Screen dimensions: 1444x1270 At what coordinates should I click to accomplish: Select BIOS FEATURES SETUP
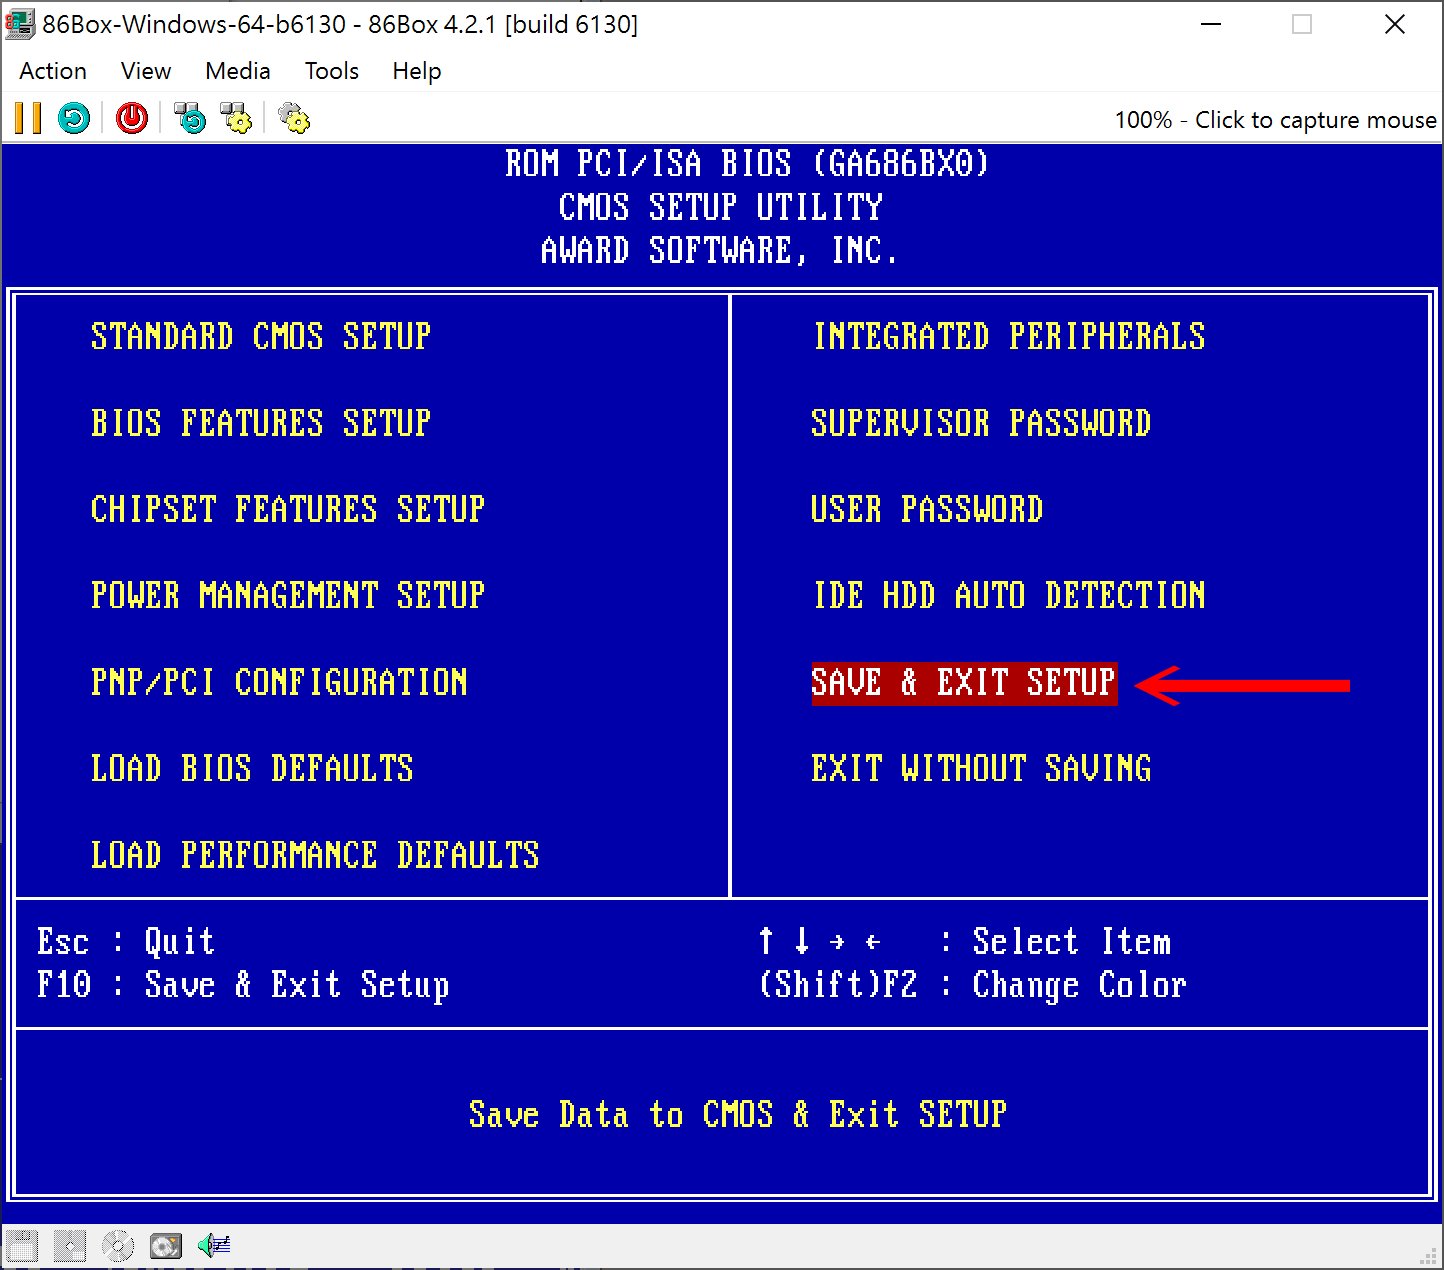point(261,423)
